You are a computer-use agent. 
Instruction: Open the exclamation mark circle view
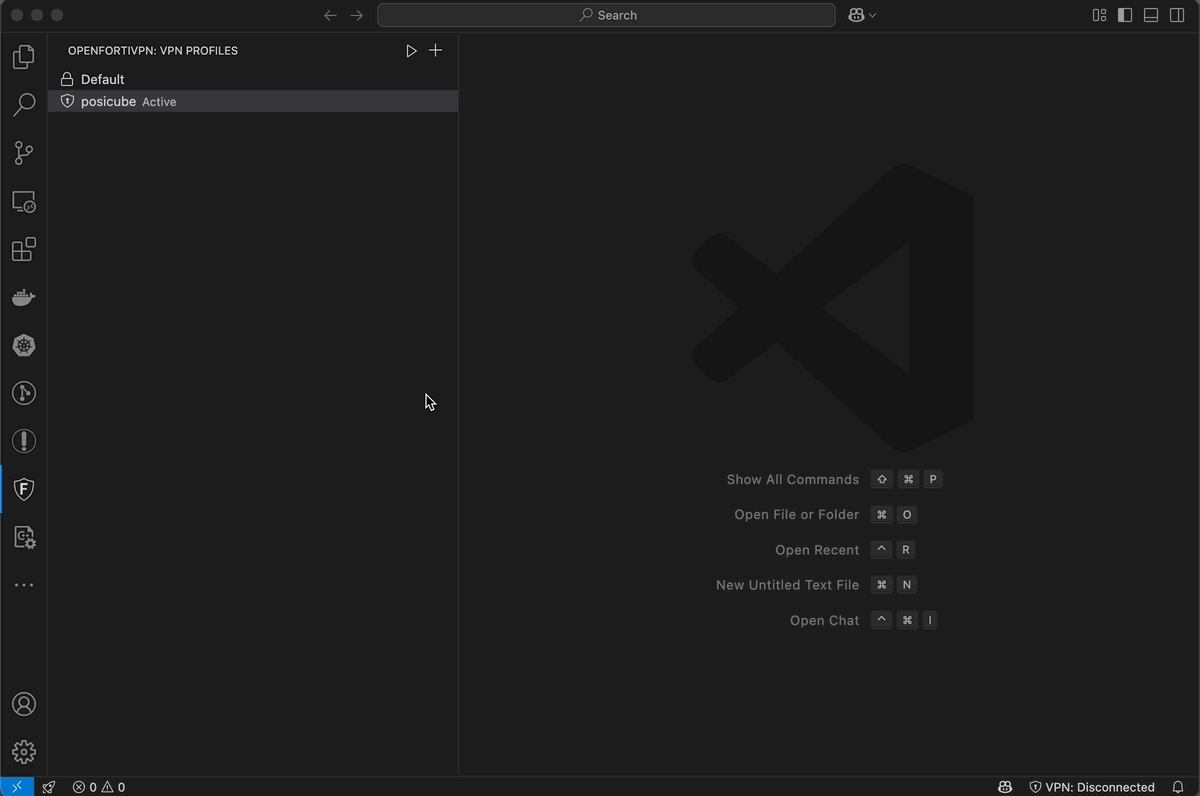tap(24, 441)
